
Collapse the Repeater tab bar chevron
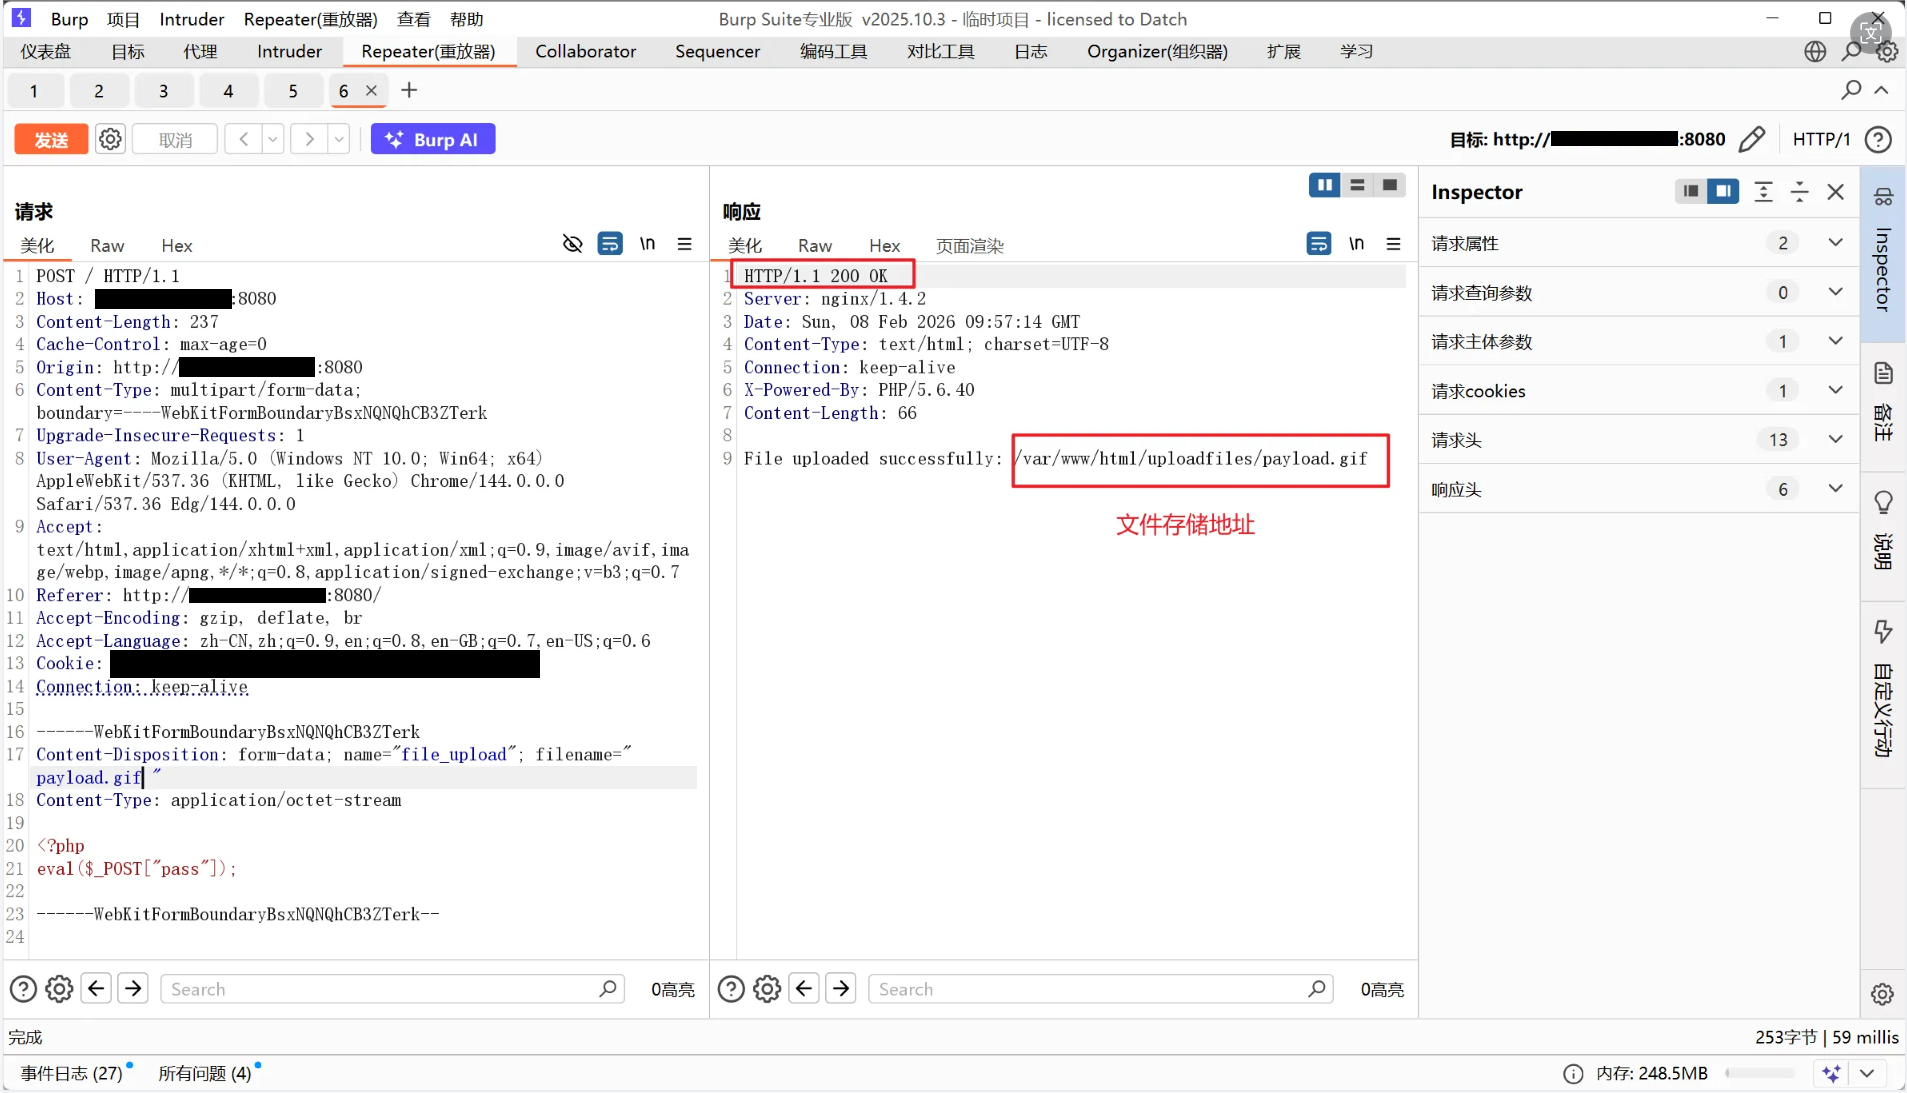1881,90
